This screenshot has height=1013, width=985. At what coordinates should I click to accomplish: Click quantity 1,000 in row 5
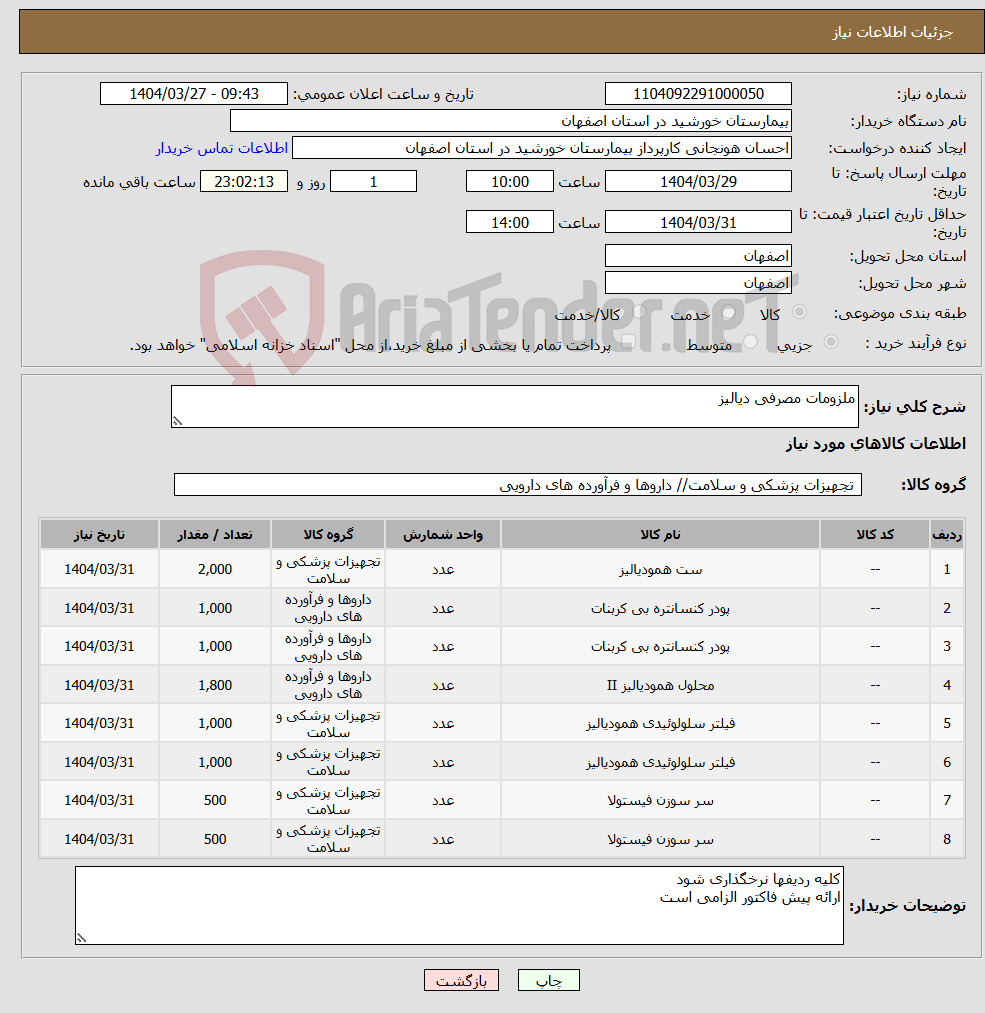pyautogui.click(x=215, y=724)
